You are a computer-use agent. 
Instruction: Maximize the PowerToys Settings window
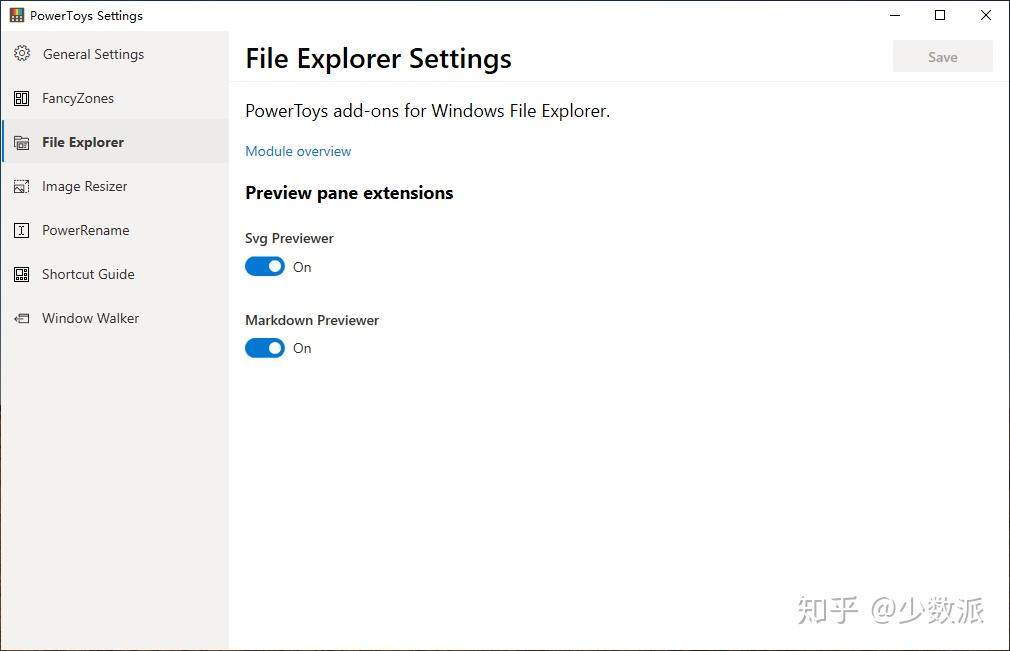click(x=940, y=15)
